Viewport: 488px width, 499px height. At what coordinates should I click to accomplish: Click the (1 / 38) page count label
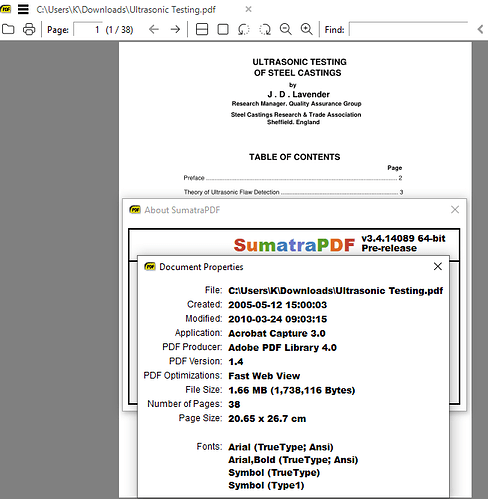[x=119, y=30]
